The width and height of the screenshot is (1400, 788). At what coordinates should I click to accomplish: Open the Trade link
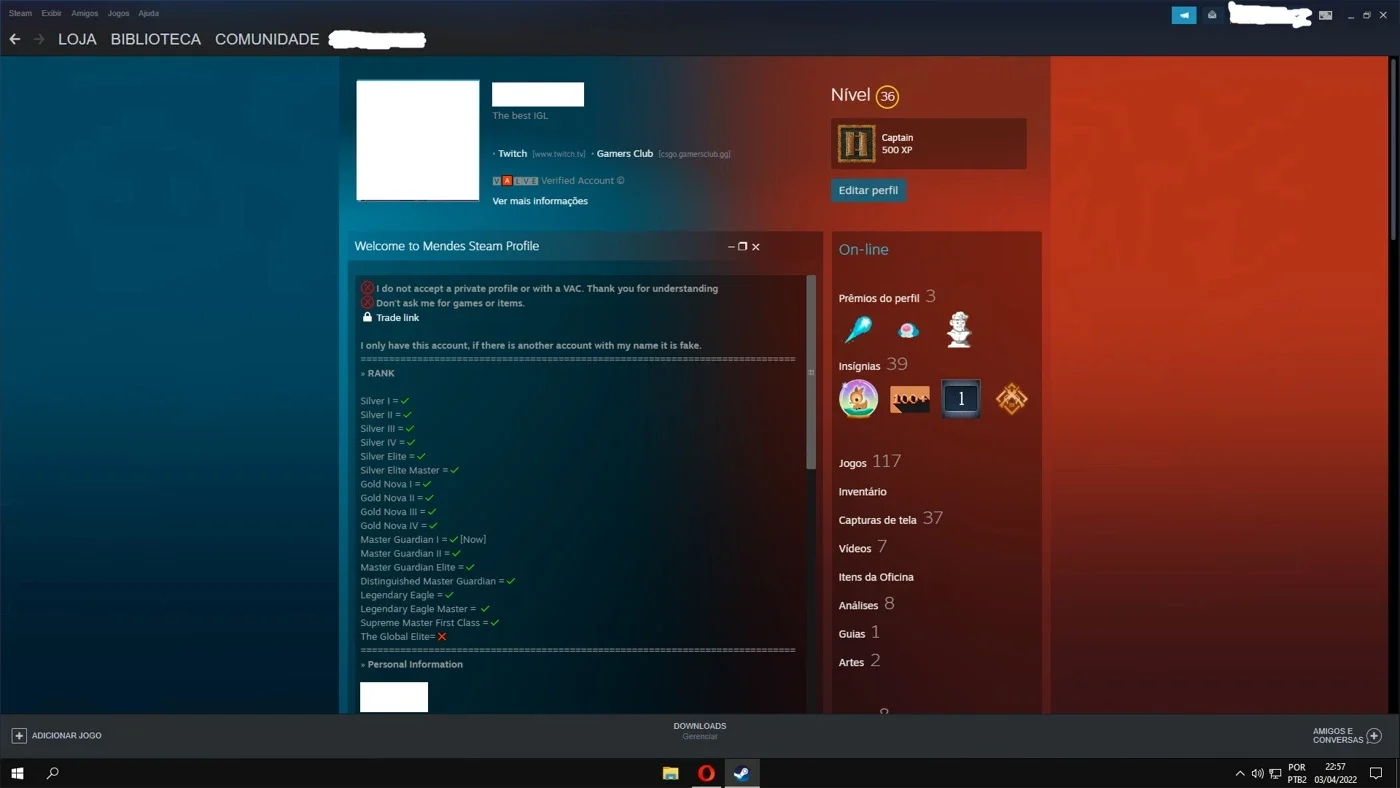397,317
